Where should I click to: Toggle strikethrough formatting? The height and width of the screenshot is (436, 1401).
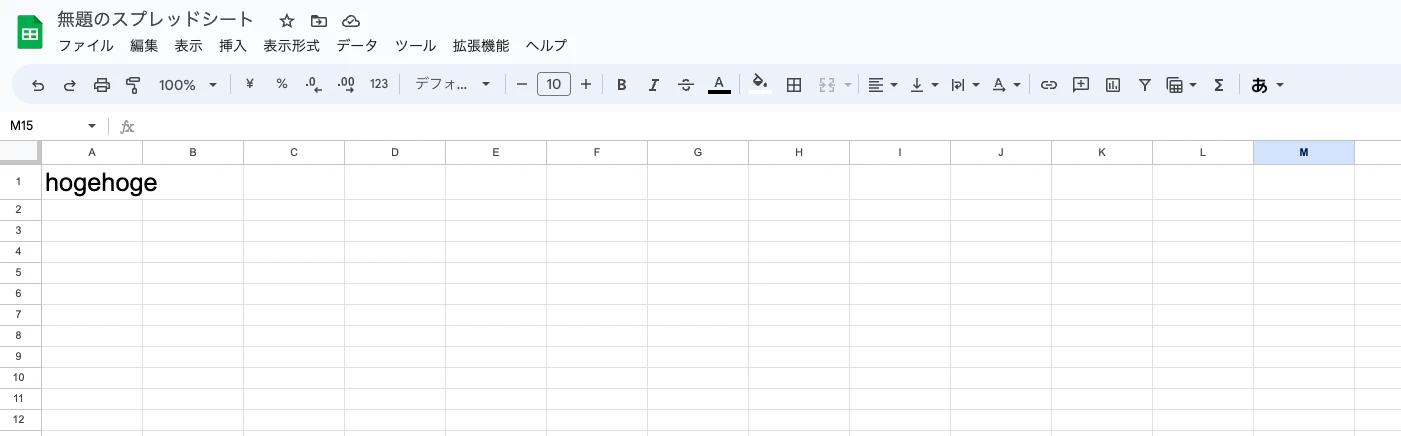tap(686, 85)
